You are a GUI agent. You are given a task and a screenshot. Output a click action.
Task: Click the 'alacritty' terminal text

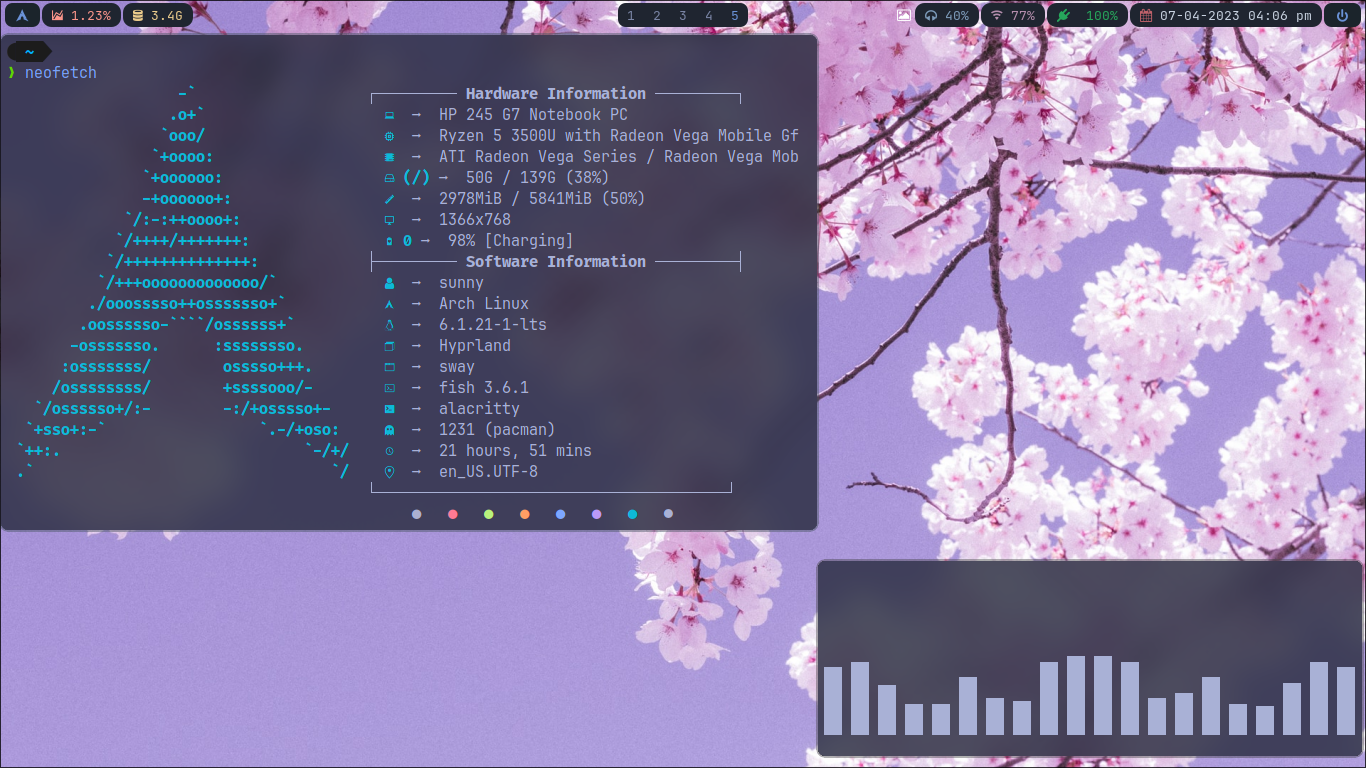479,409
